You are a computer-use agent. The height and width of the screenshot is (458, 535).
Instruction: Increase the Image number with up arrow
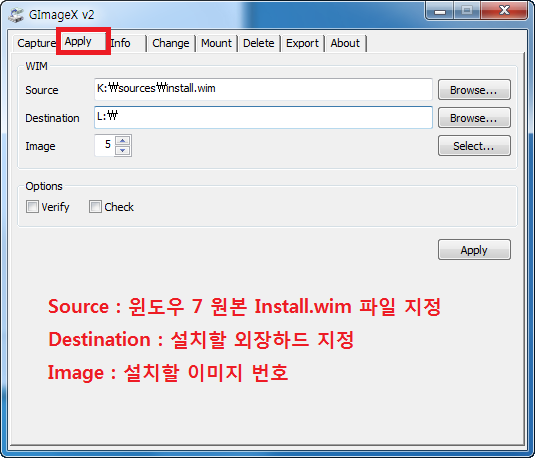[123, 140]
